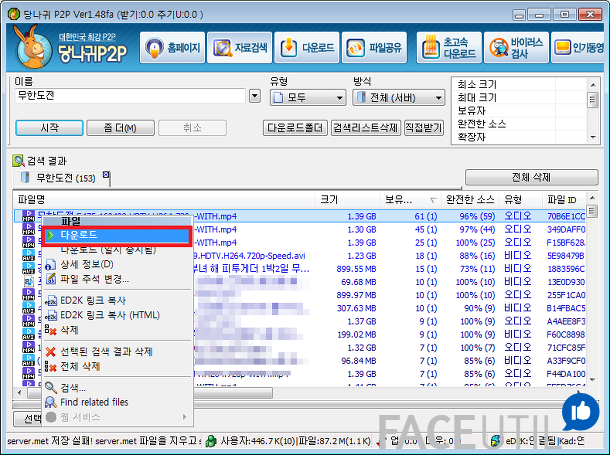
Task: Select 상세 정보(D) from the context menu
Action: pos(87,265)
